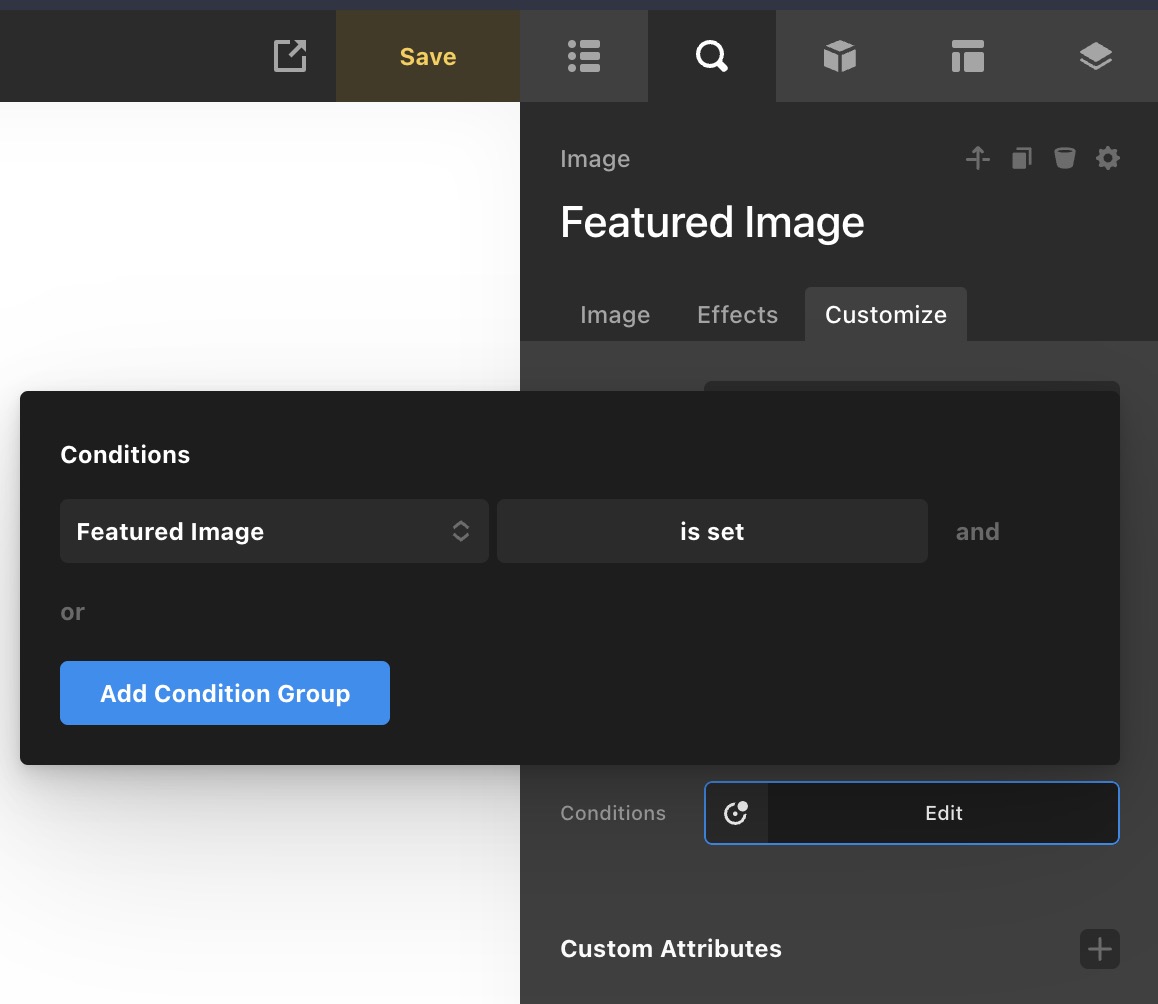This screenshot has height=1004, width=1158.
Task: Switch to the Effects tab
Action: pyautogui.click(x=737, y=315)
